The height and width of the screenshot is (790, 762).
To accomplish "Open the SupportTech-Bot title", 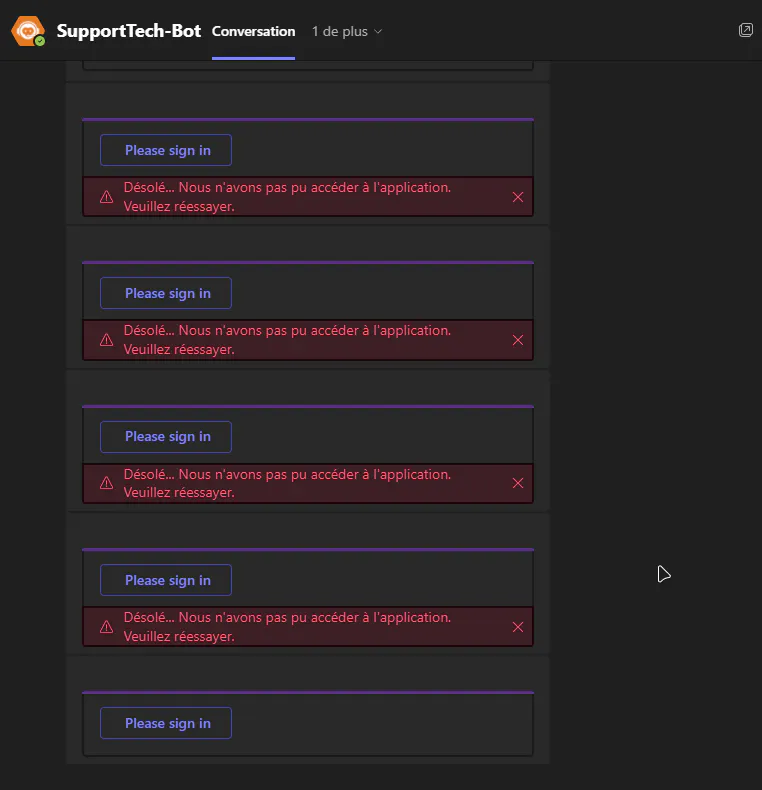I will click(x=129, y=31).
